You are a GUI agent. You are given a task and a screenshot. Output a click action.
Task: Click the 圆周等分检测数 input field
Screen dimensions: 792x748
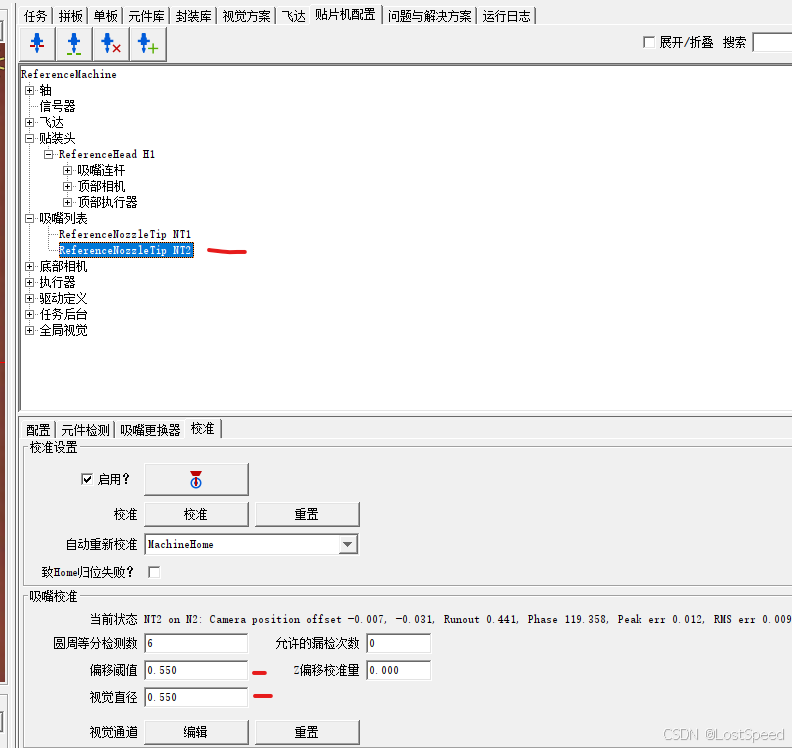click(x=196, y=643)
